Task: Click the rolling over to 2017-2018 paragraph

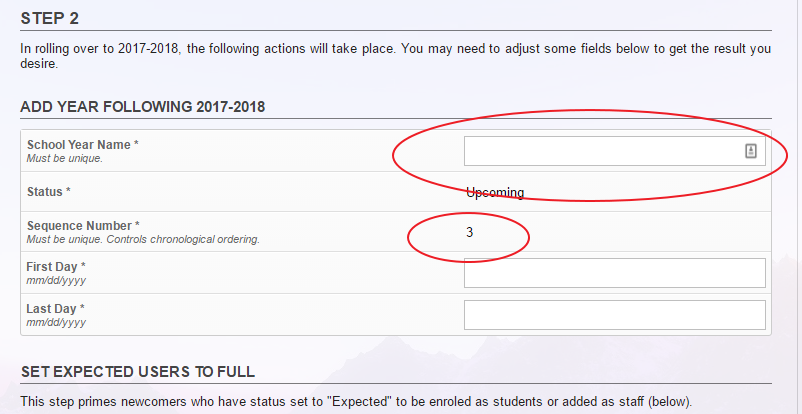Action: point(396,57)
